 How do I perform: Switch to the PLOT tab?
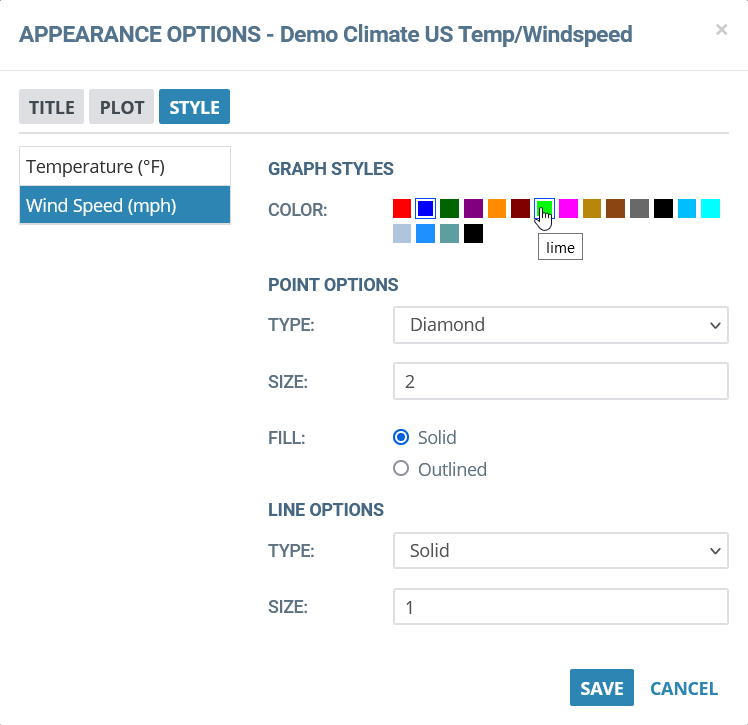coord(122,106)
